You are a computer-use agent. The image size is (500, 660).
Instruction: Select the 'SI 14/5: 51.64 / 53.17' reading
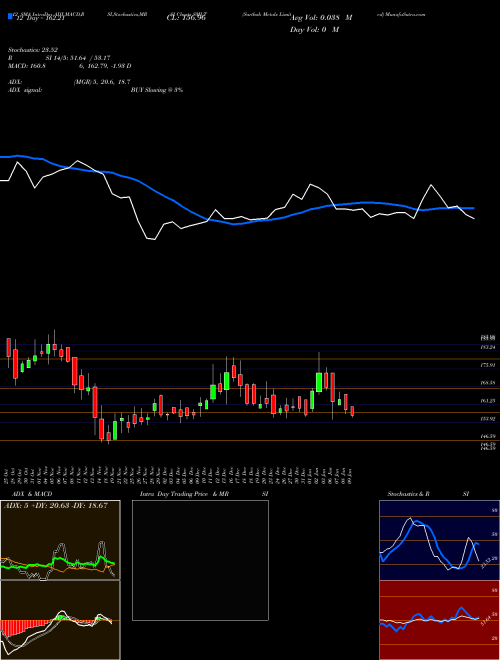[78, 58]
